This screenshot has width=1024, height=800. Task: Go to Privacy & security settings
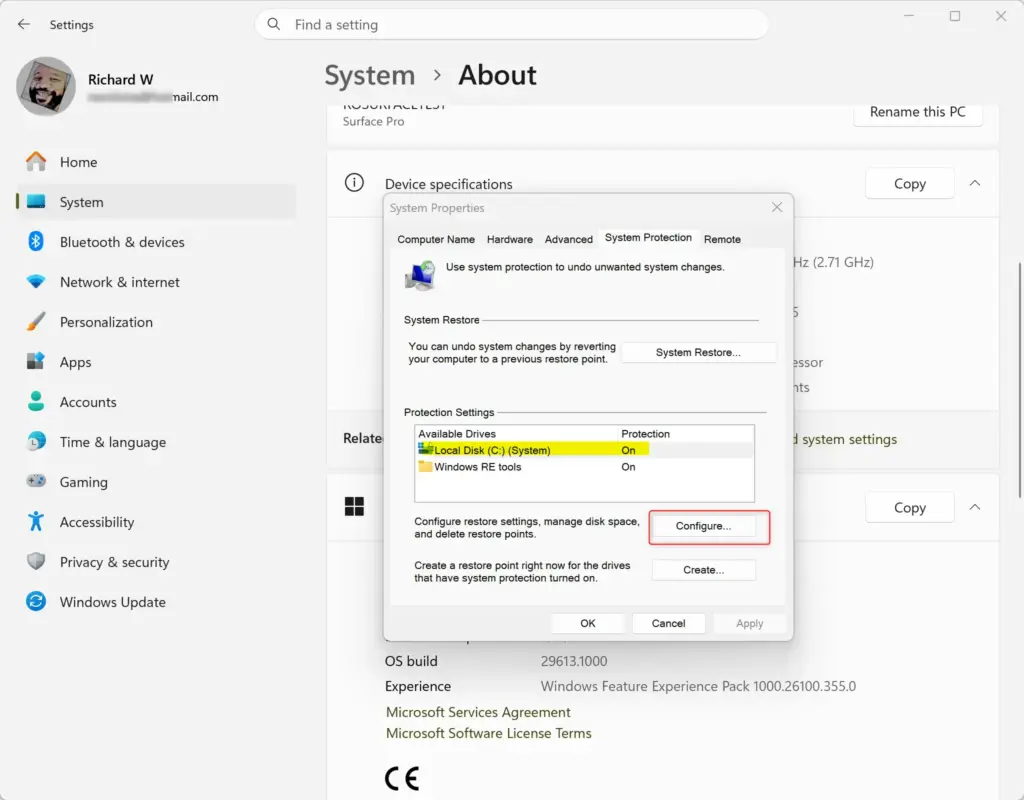114,562
